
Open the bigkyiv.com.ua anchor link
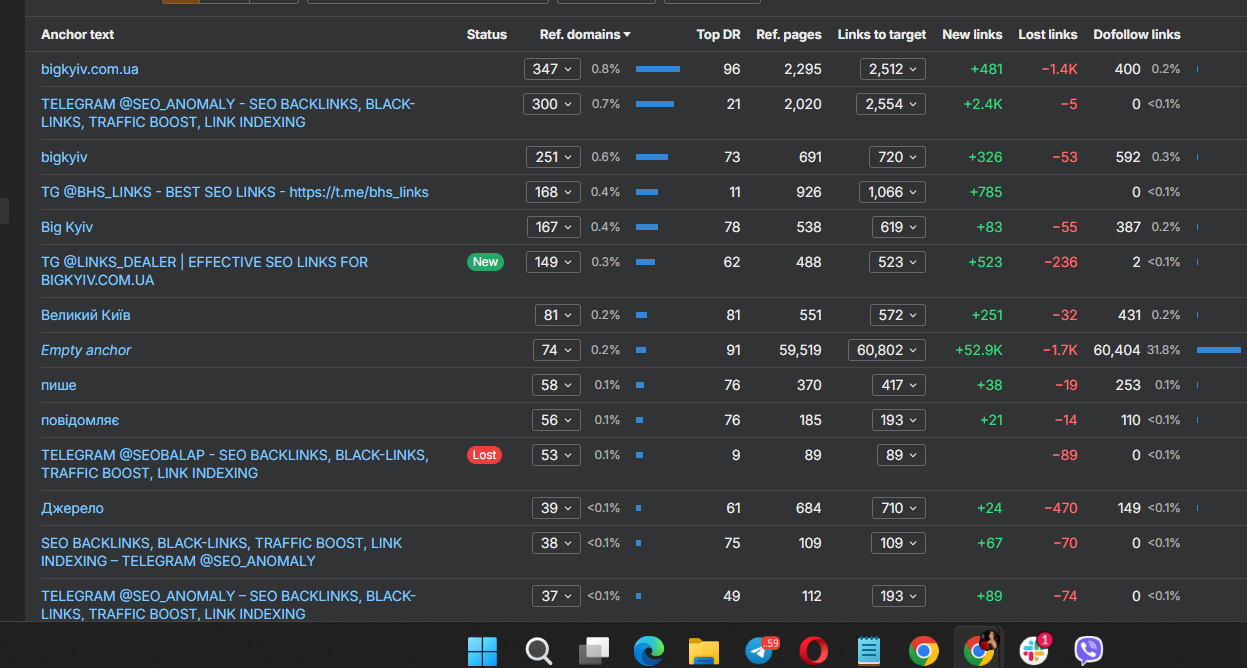point(90,69)
